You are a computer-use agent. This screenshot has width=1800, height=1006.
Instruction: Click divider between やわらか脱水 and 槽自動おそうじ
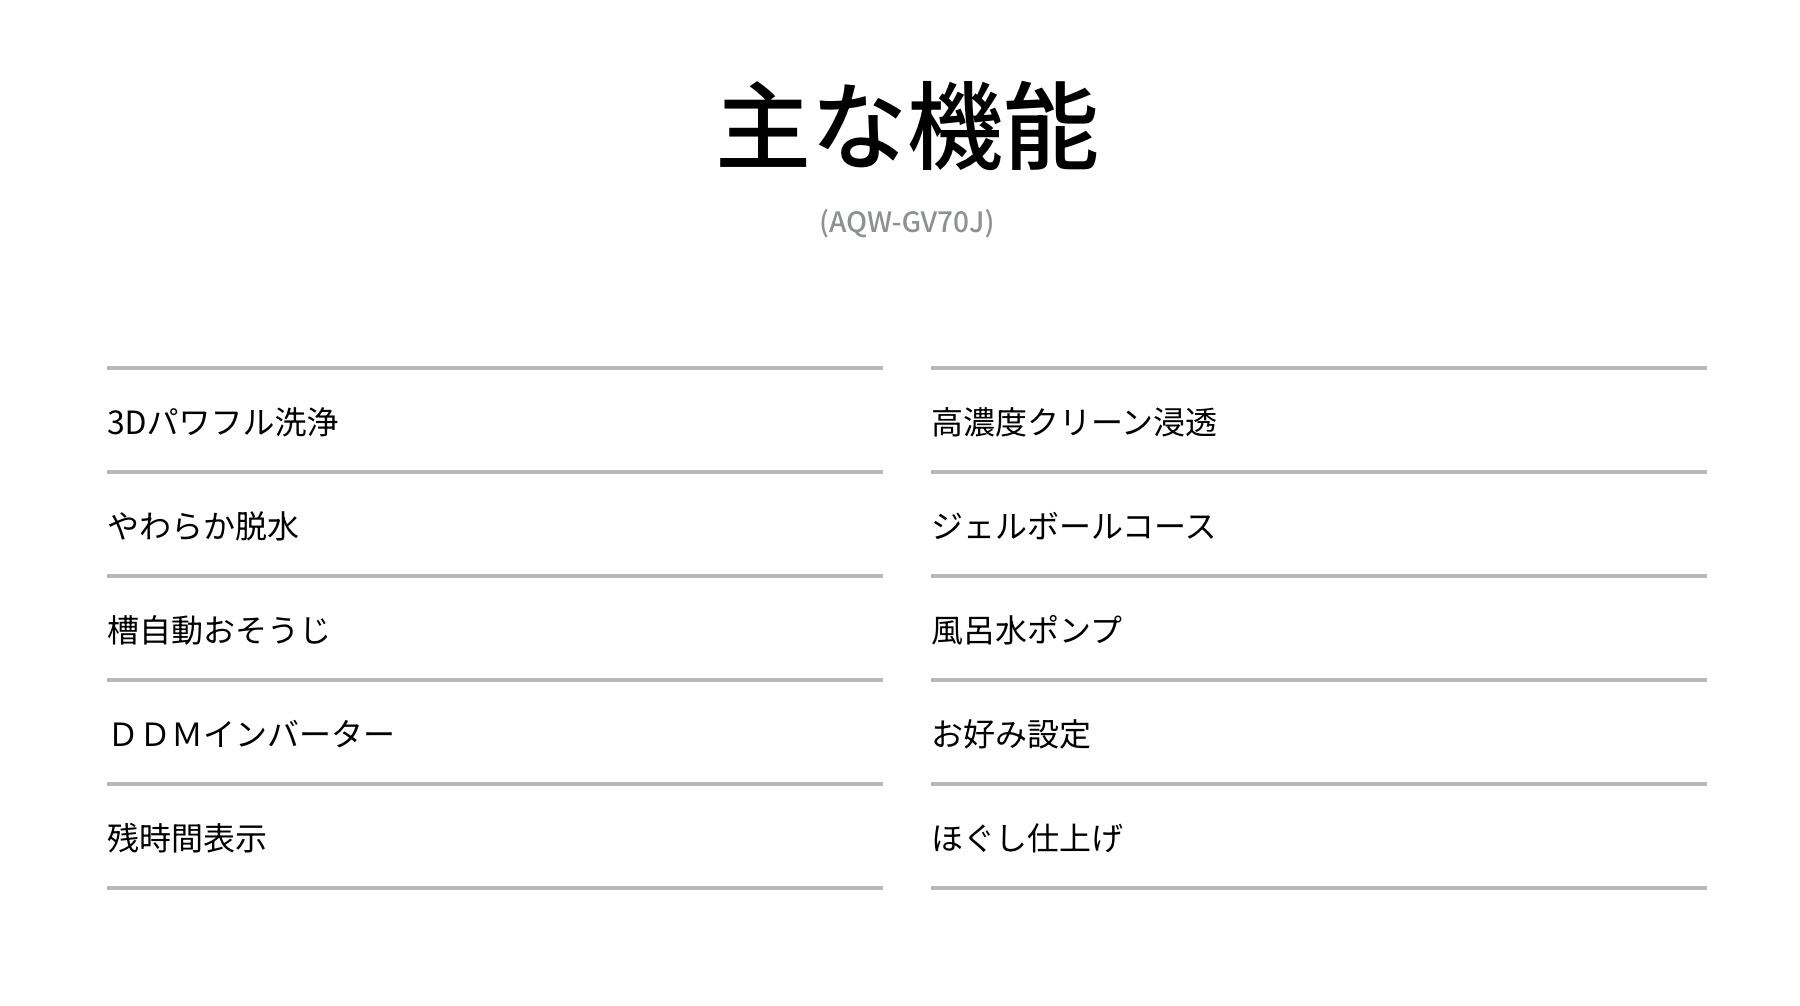(x=494, y=576)
